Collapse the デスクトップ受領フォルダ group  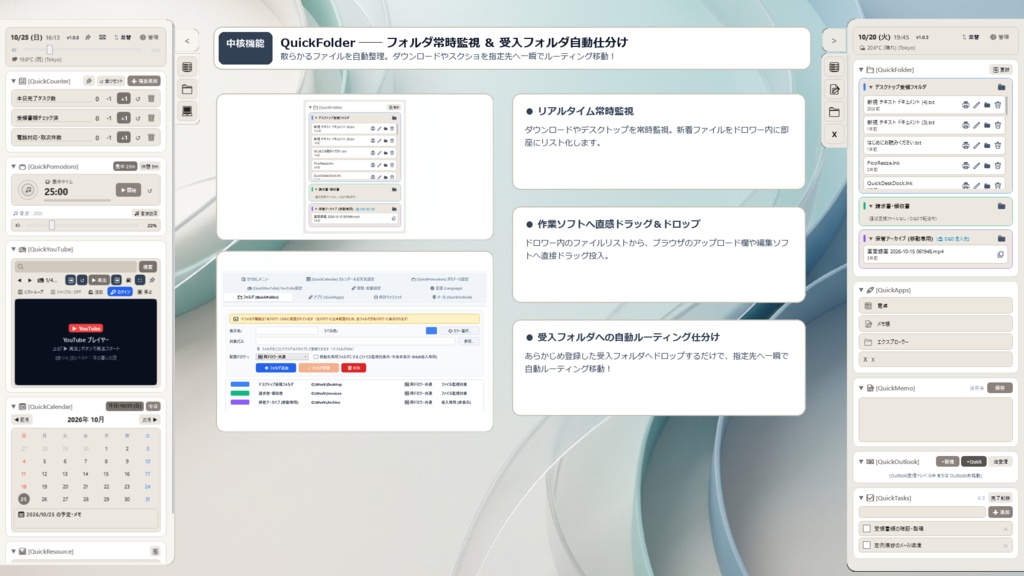871,87
